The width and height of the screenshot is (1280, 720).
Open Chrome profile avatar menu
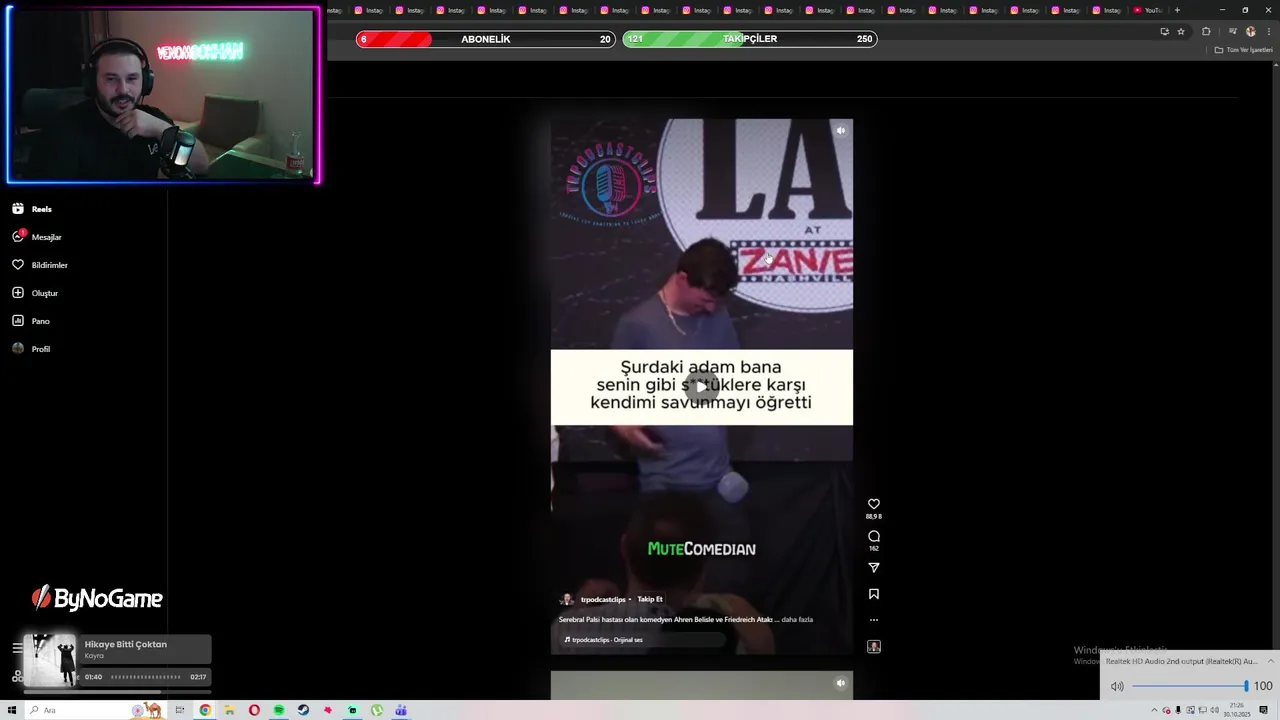coord(1250,31)
